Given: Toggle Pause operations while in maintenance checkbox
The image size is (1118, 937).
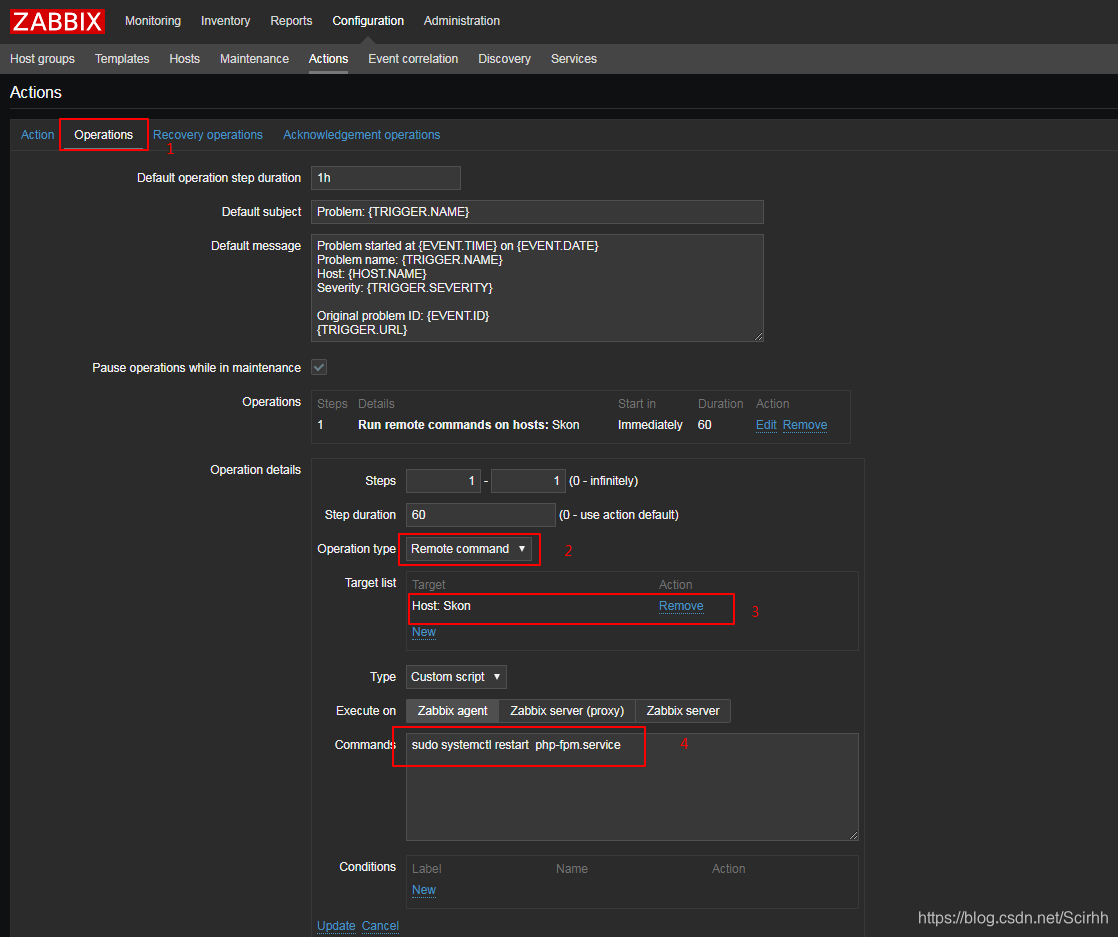Looking at the screenshot, I should [319, 367].
